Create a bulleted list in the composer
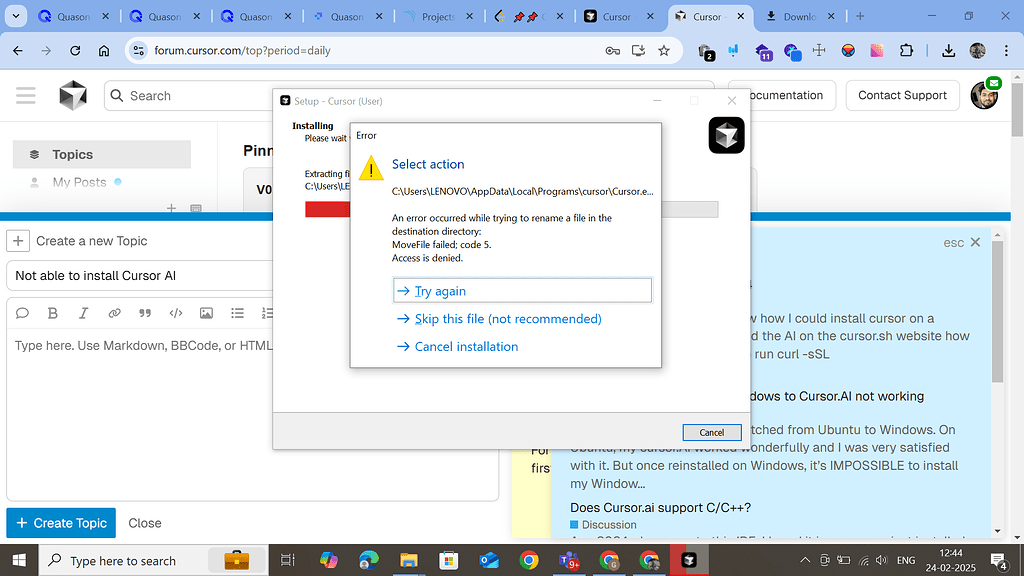Viewport: 1024px width, 576px height. (236, 313)
